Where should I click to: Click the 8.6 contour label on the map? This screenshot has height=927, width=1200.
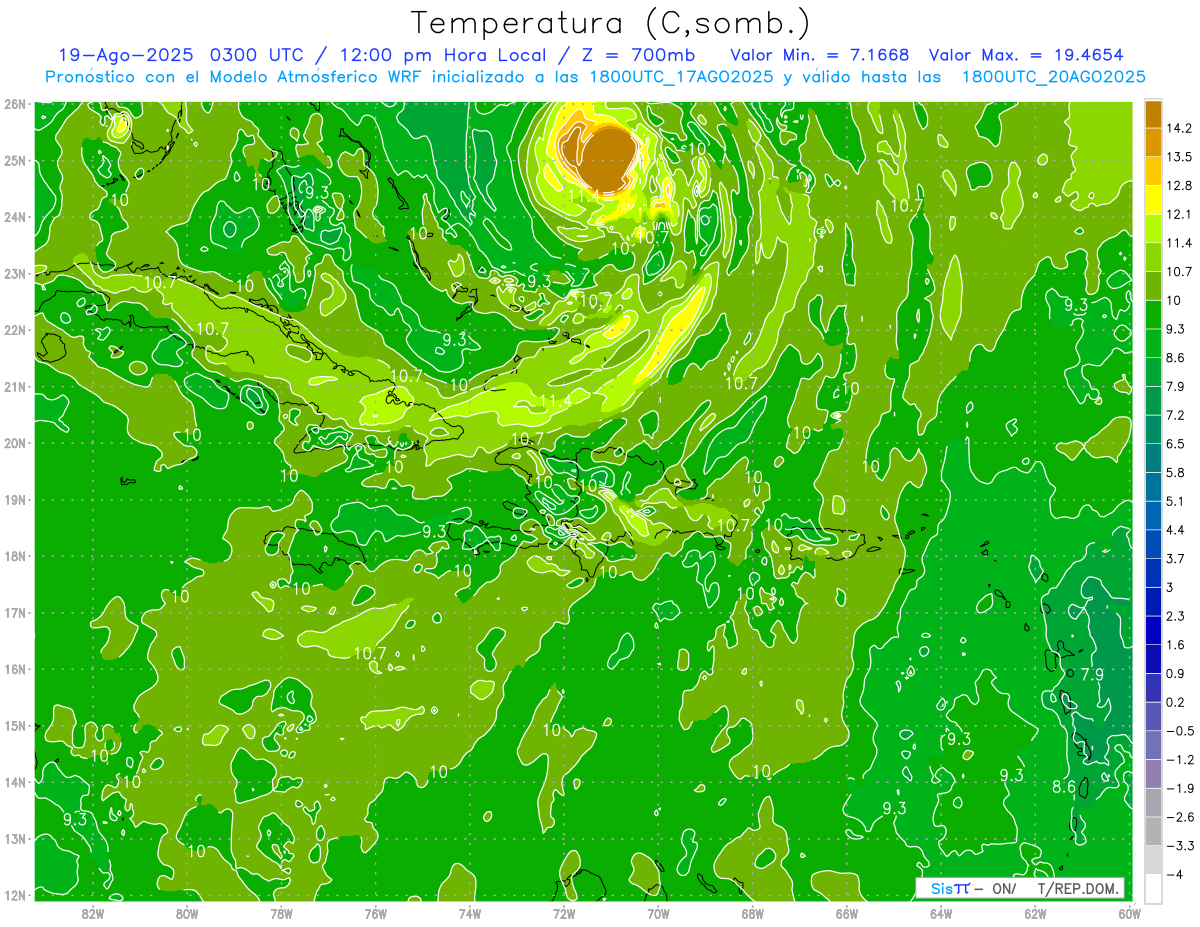tap(1063, 787)
